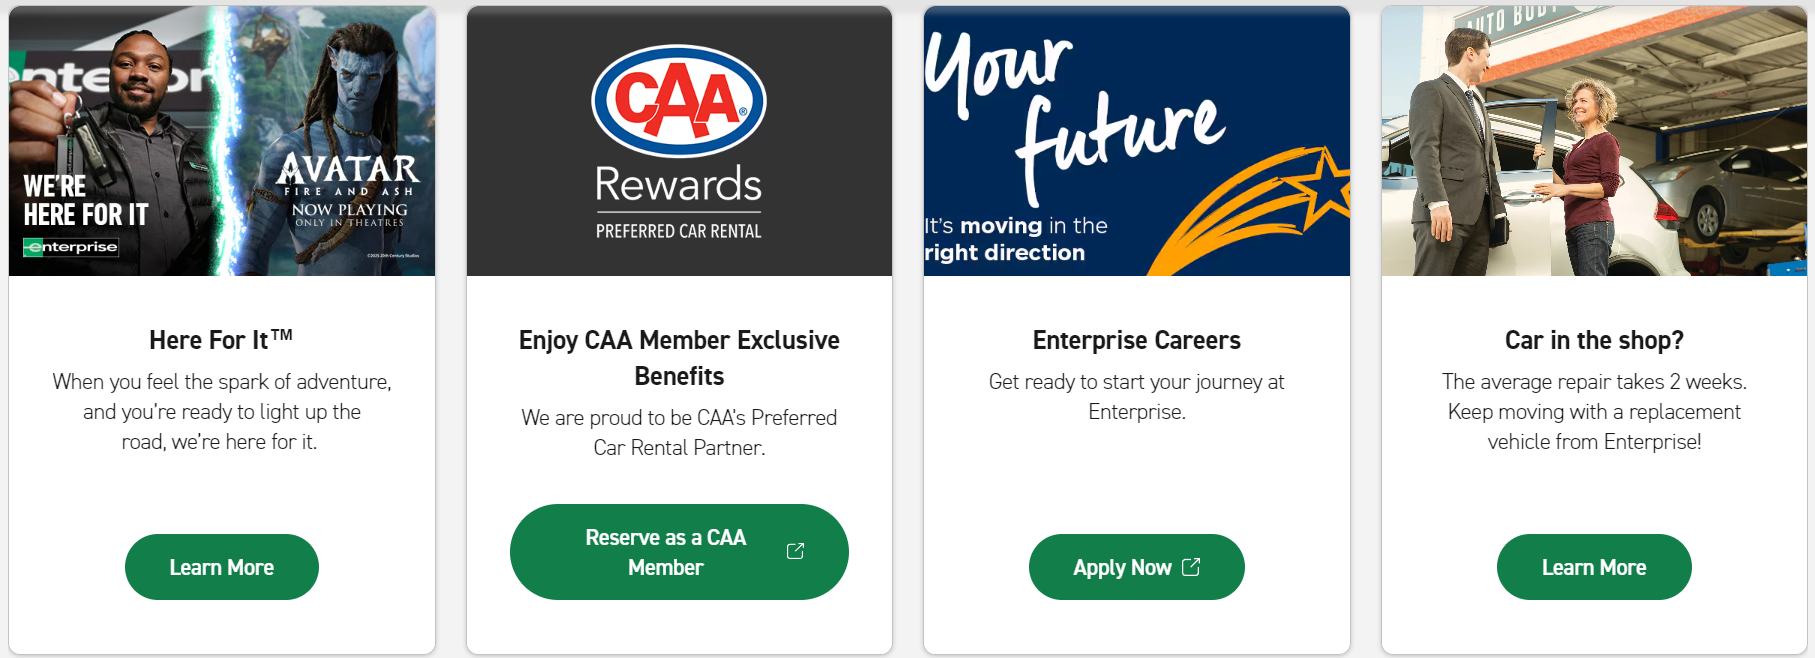Click Enjoy CAA Member Exclusive Benefits heading
The width and height of the screenshot is (1815, 658).
coord(679,358)
